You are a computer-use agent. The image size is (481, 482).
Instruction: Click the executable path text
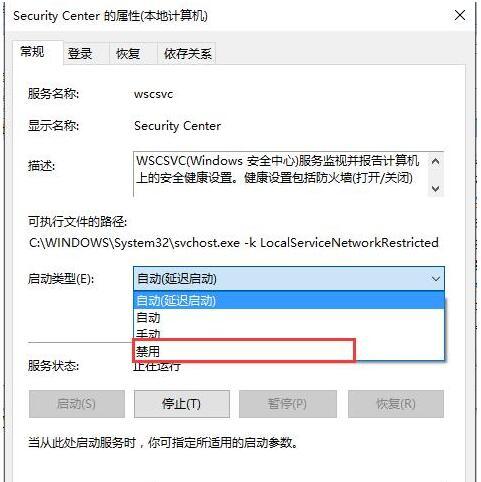pos(234,243)
